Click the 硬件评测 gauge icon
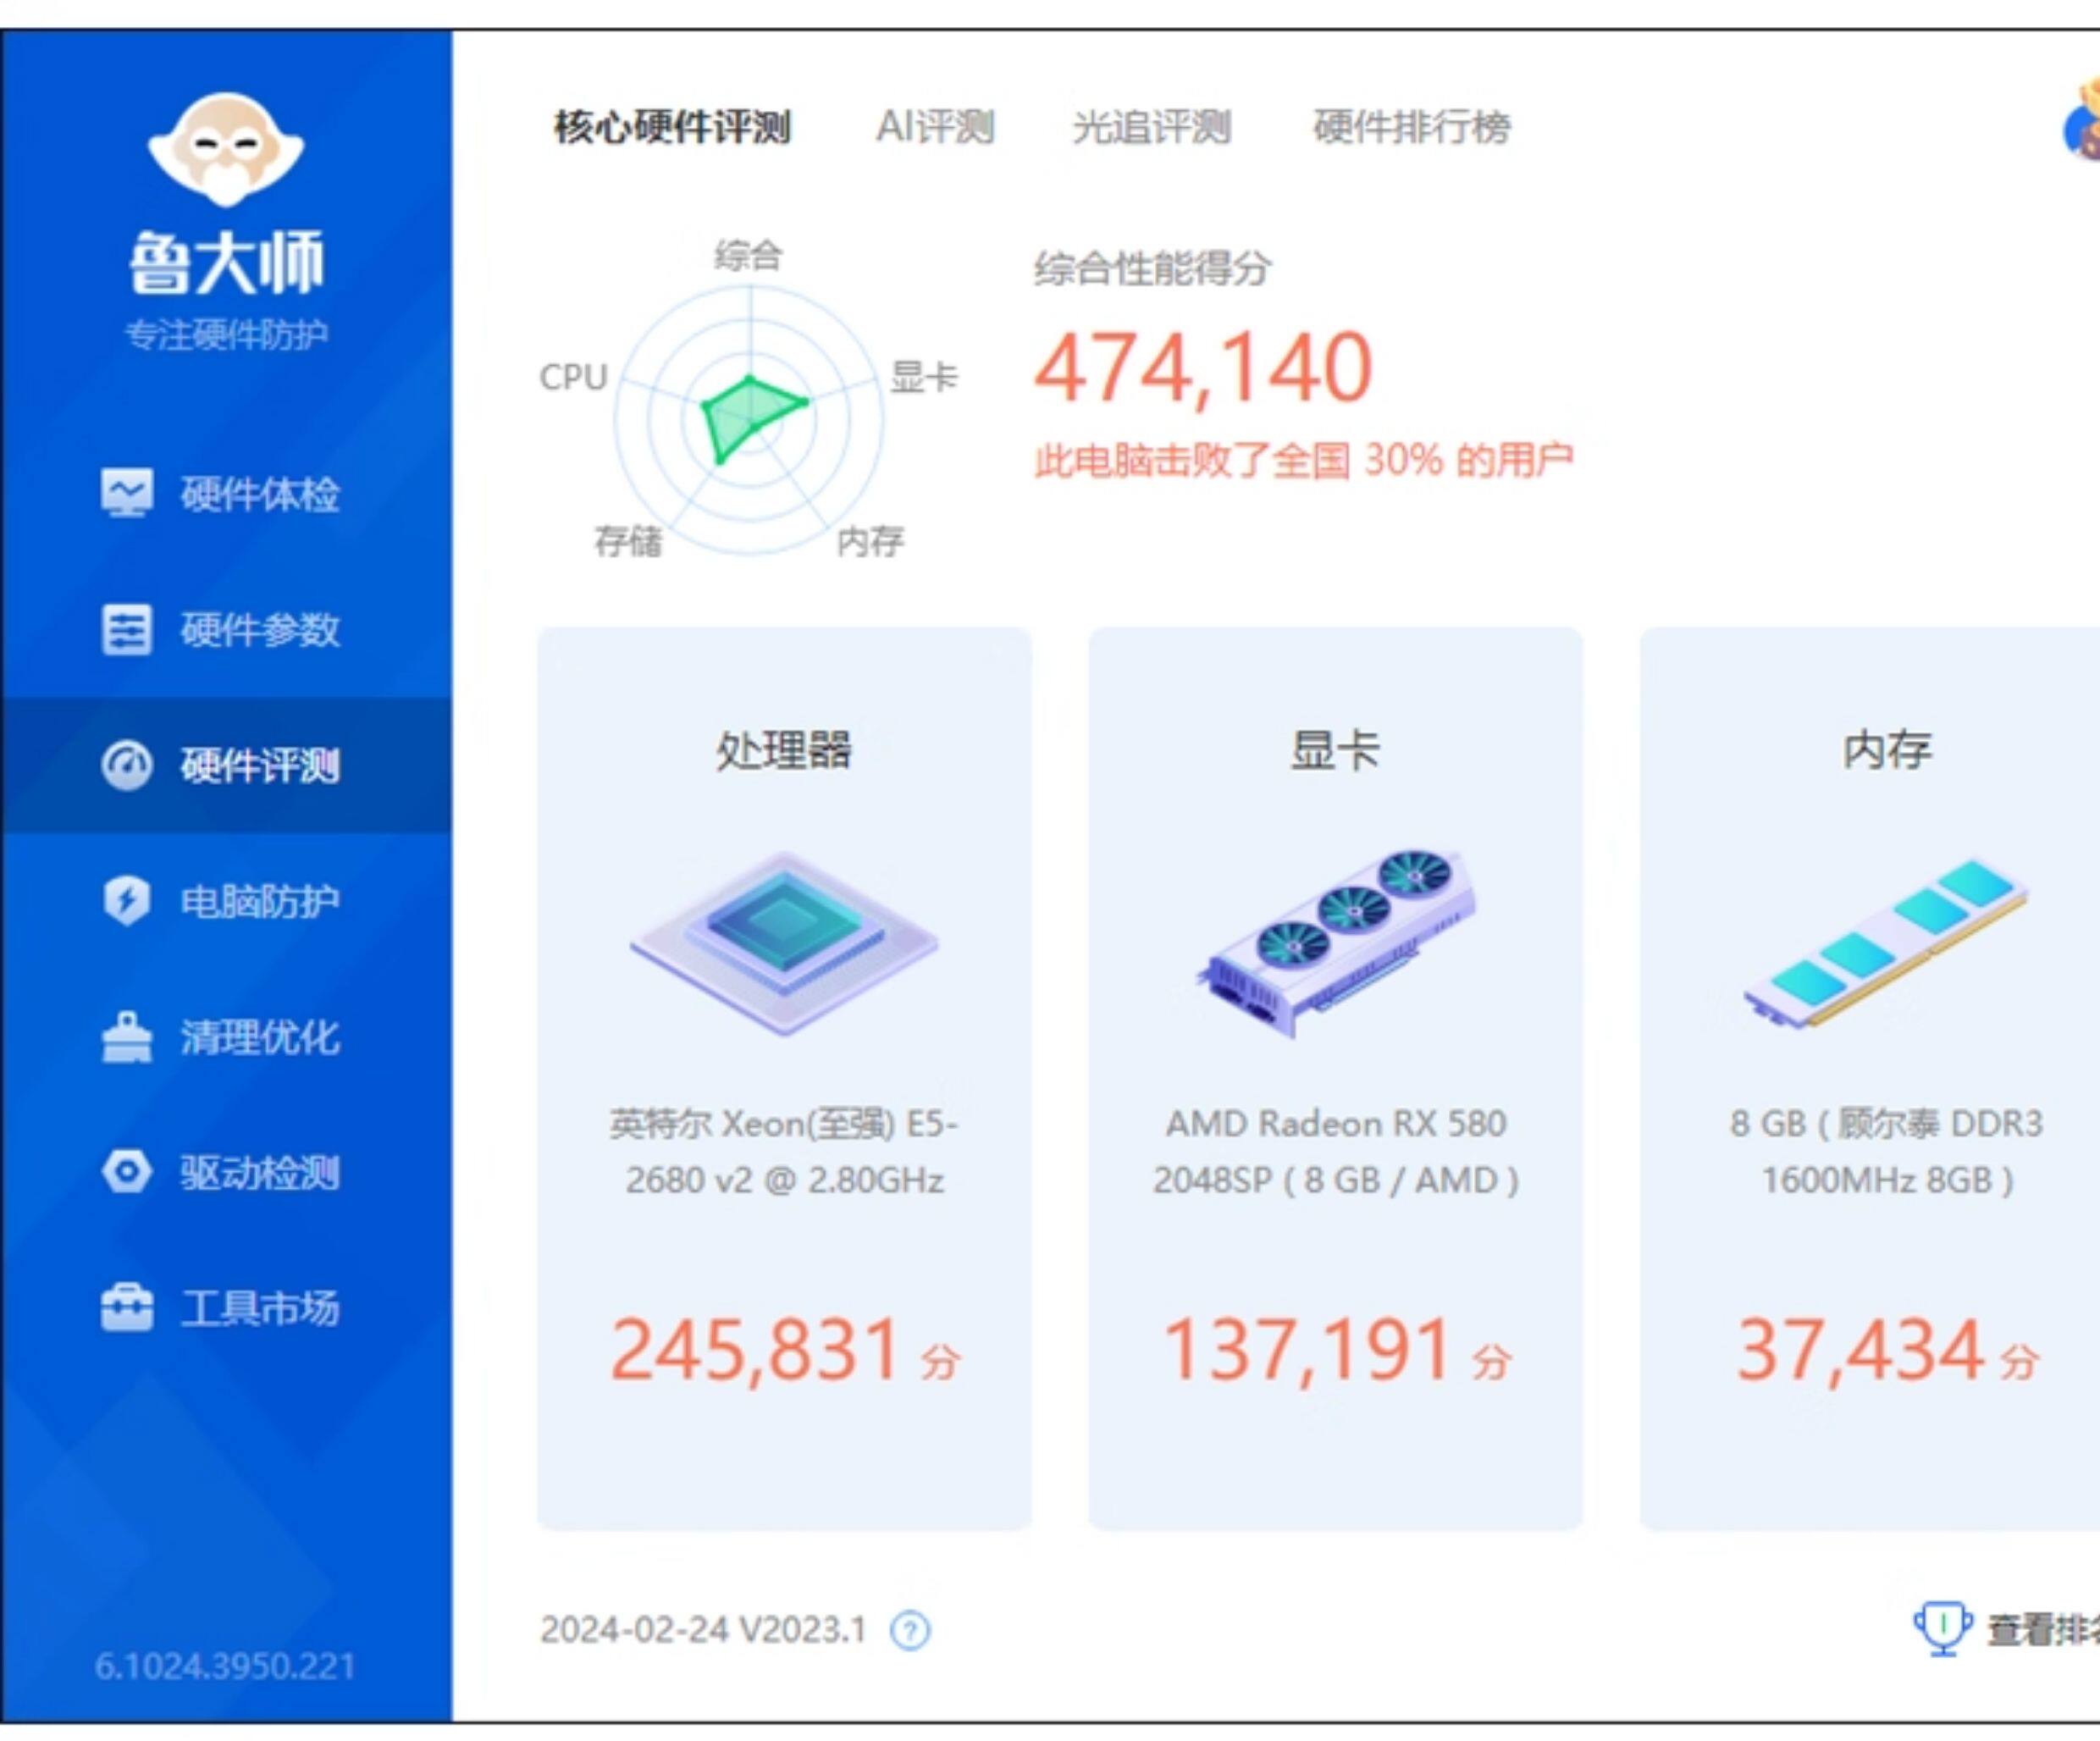2100x1741 pixels. [127, 765]
